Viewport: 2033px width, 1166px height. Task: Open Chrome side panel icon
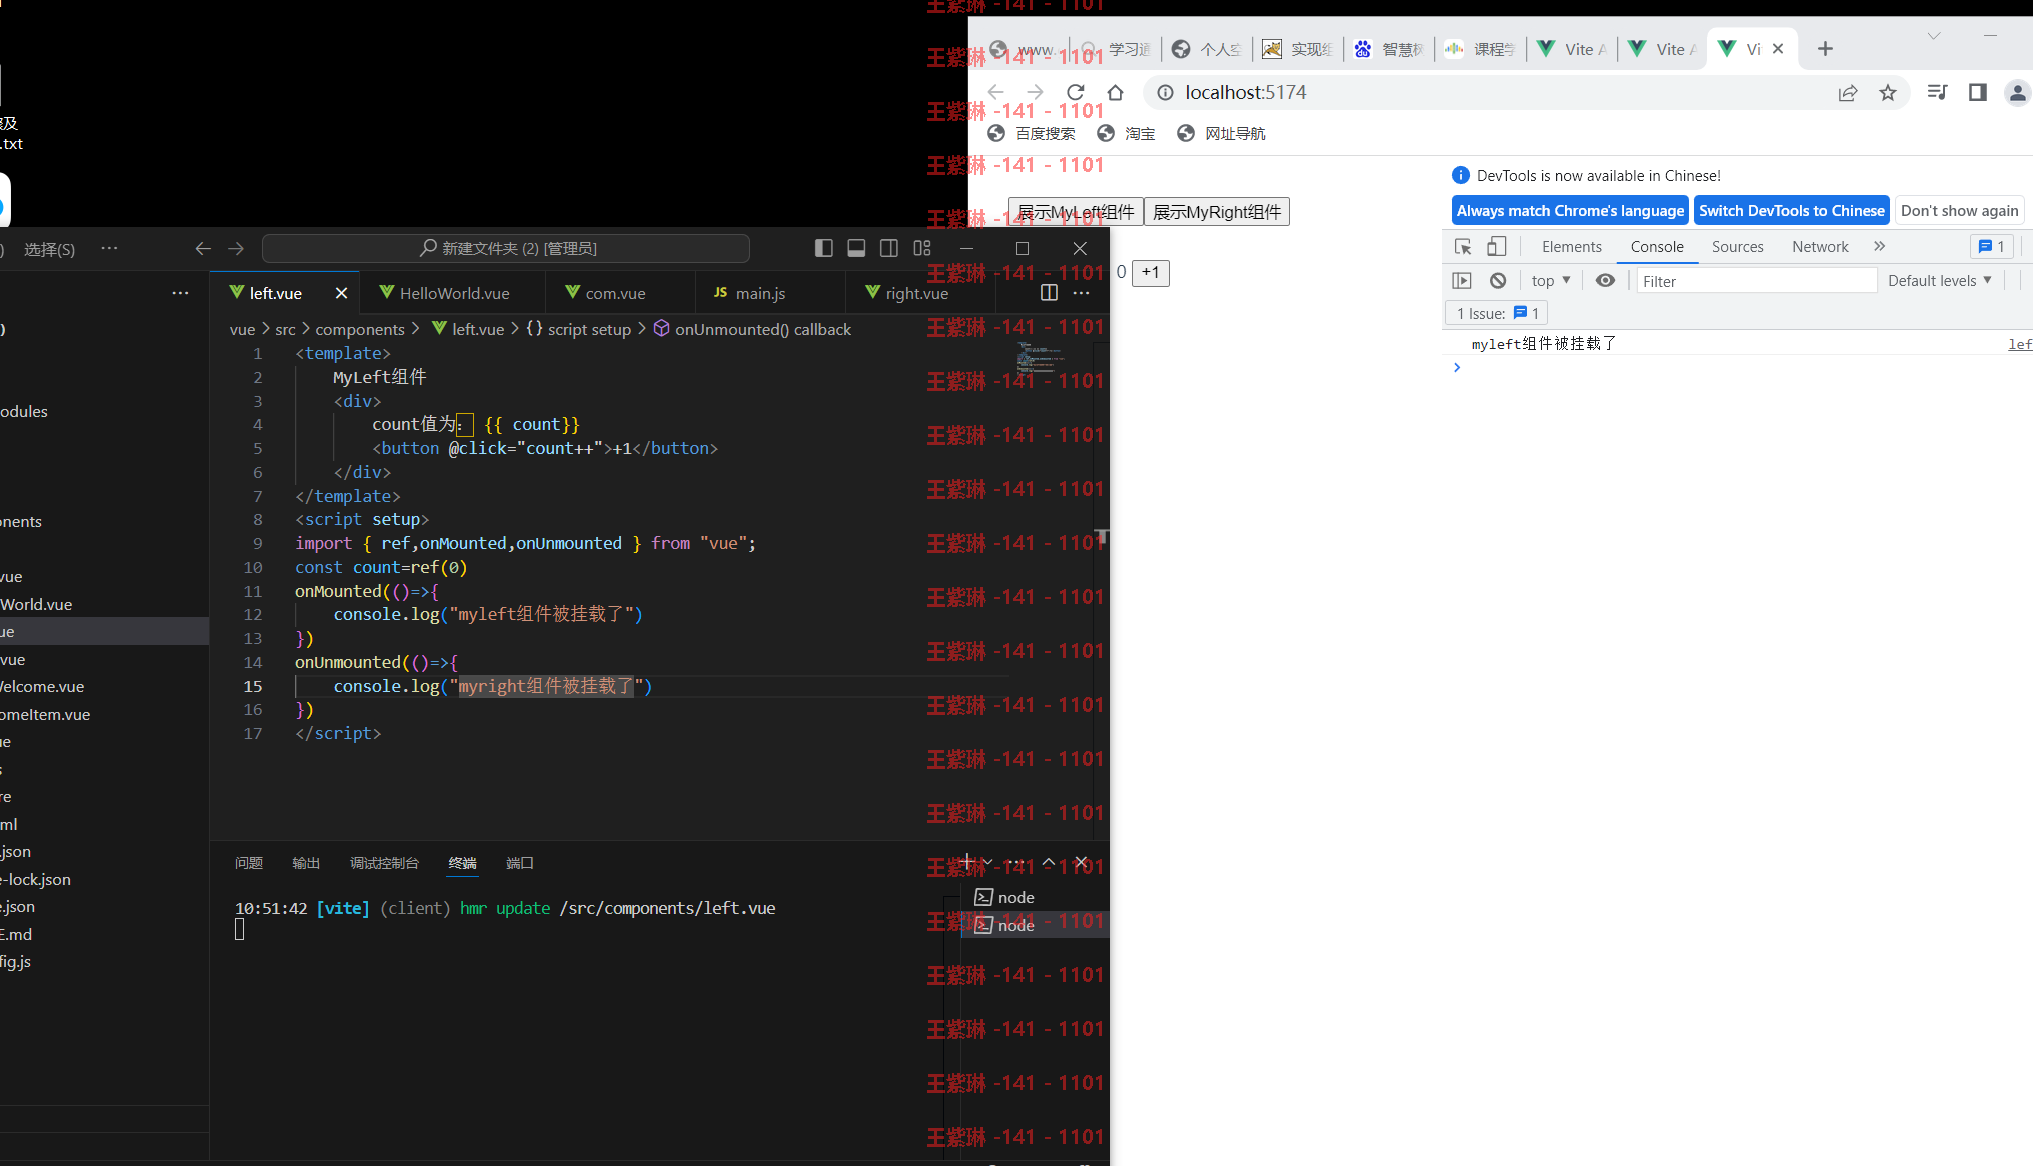pos(1978,93)
